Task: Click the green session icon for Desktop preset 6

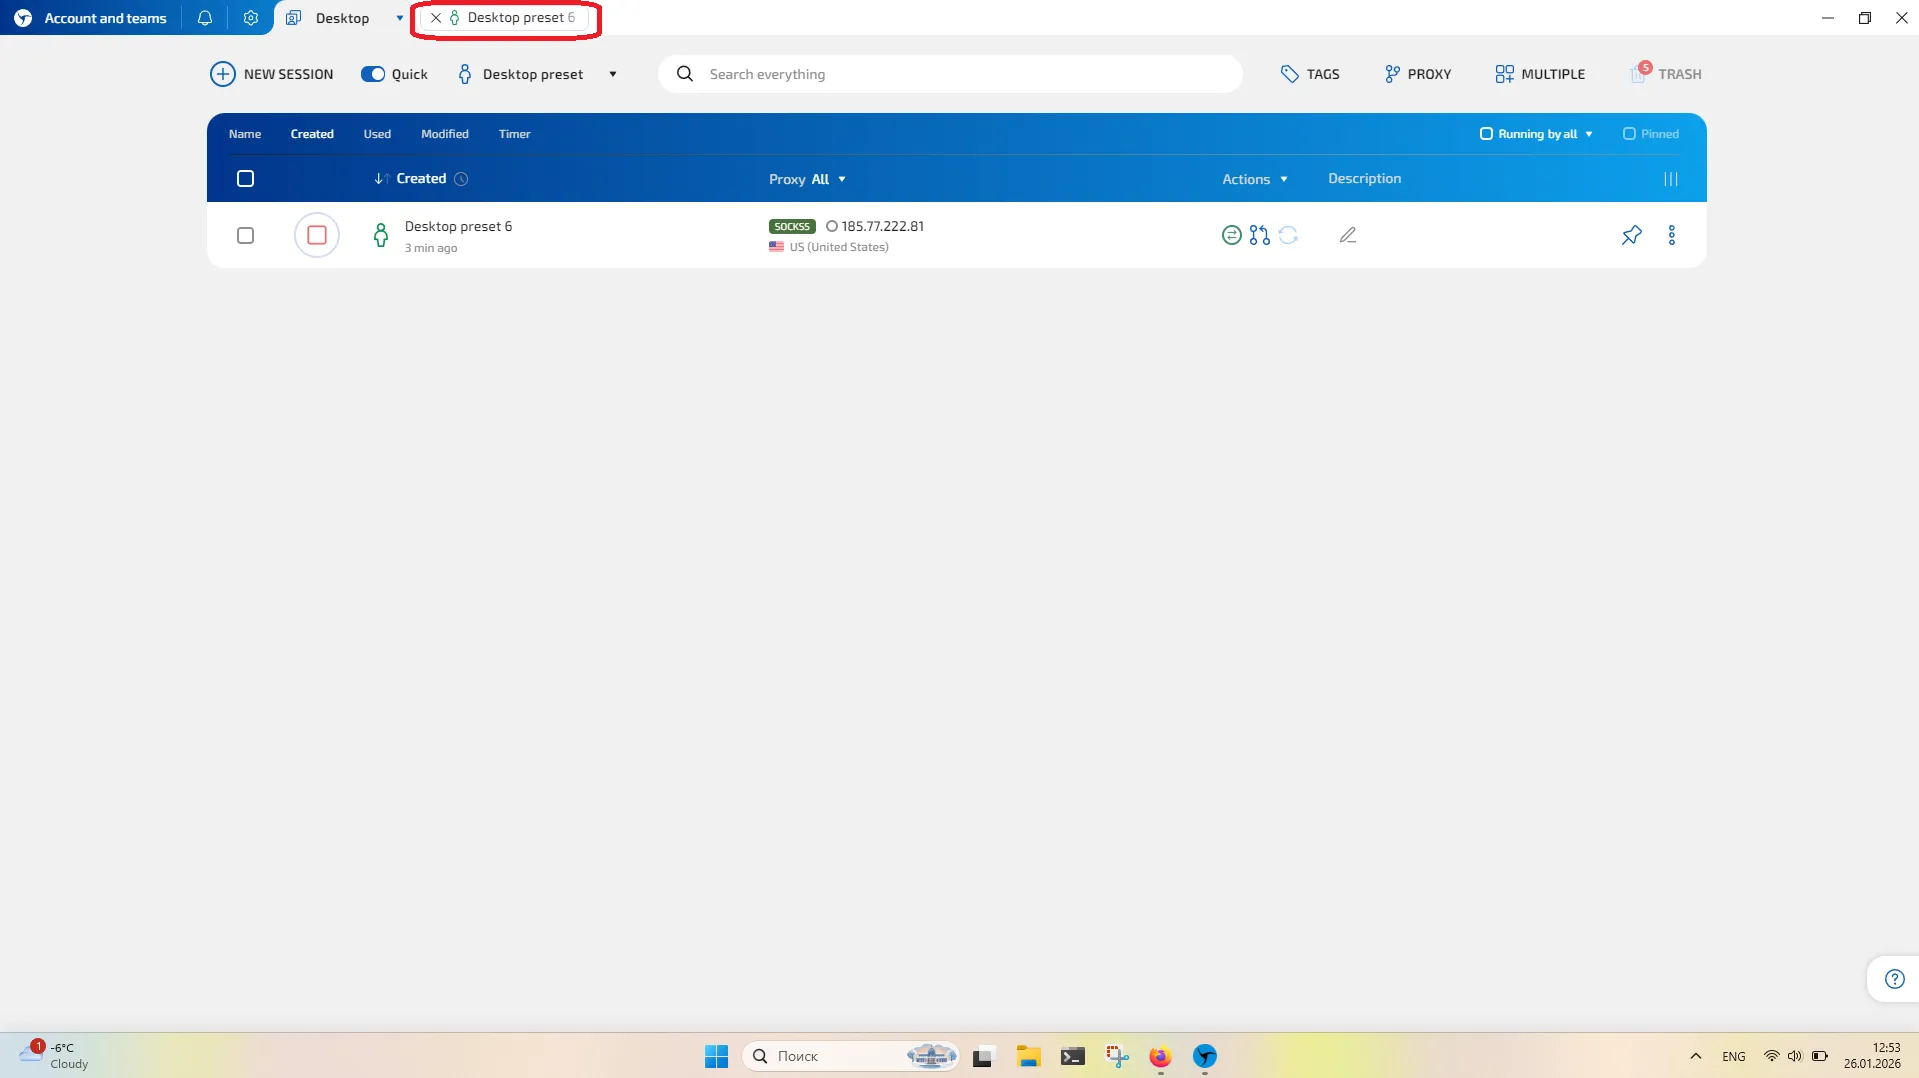Action: pyautogui.click(x=381, y=235)
